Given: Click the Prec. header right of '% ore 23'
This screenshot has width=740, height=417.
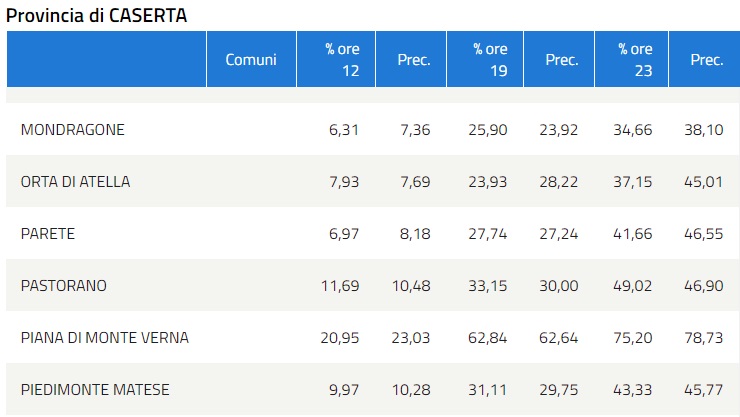Looking at the screenshot, I should [x=706, y=60].
